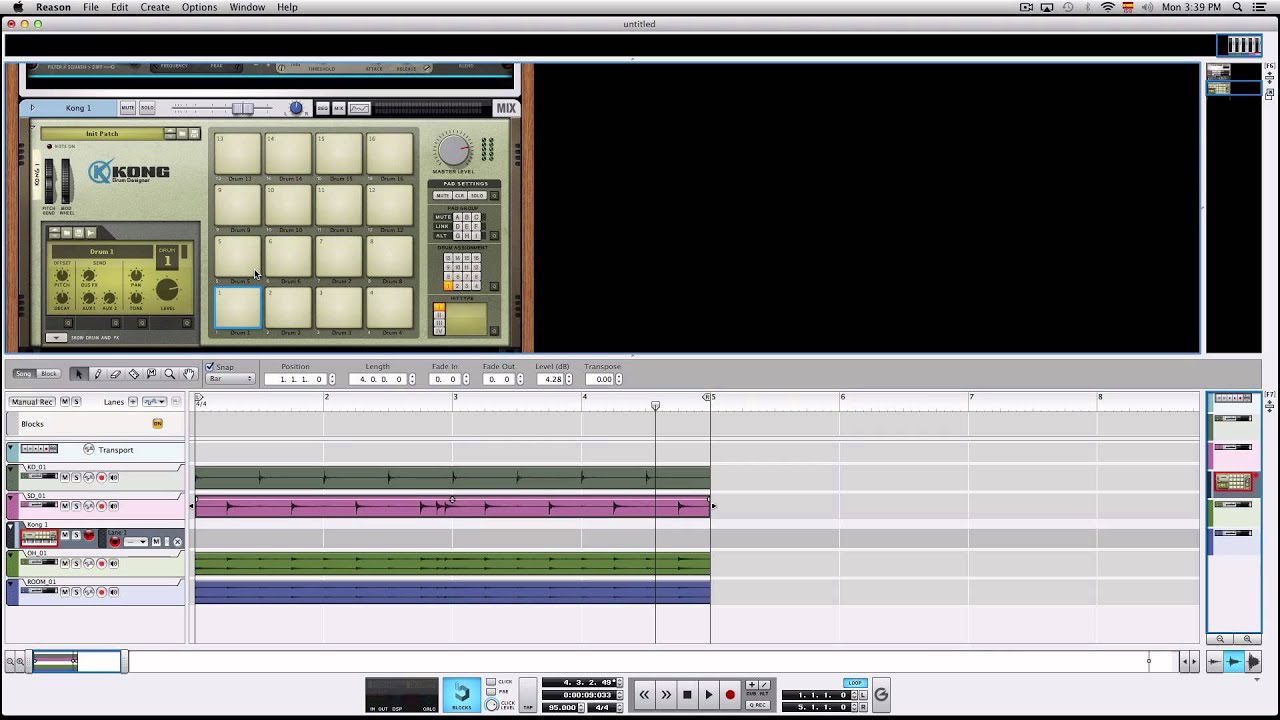Open the Create menu

[x=155, y=7]
